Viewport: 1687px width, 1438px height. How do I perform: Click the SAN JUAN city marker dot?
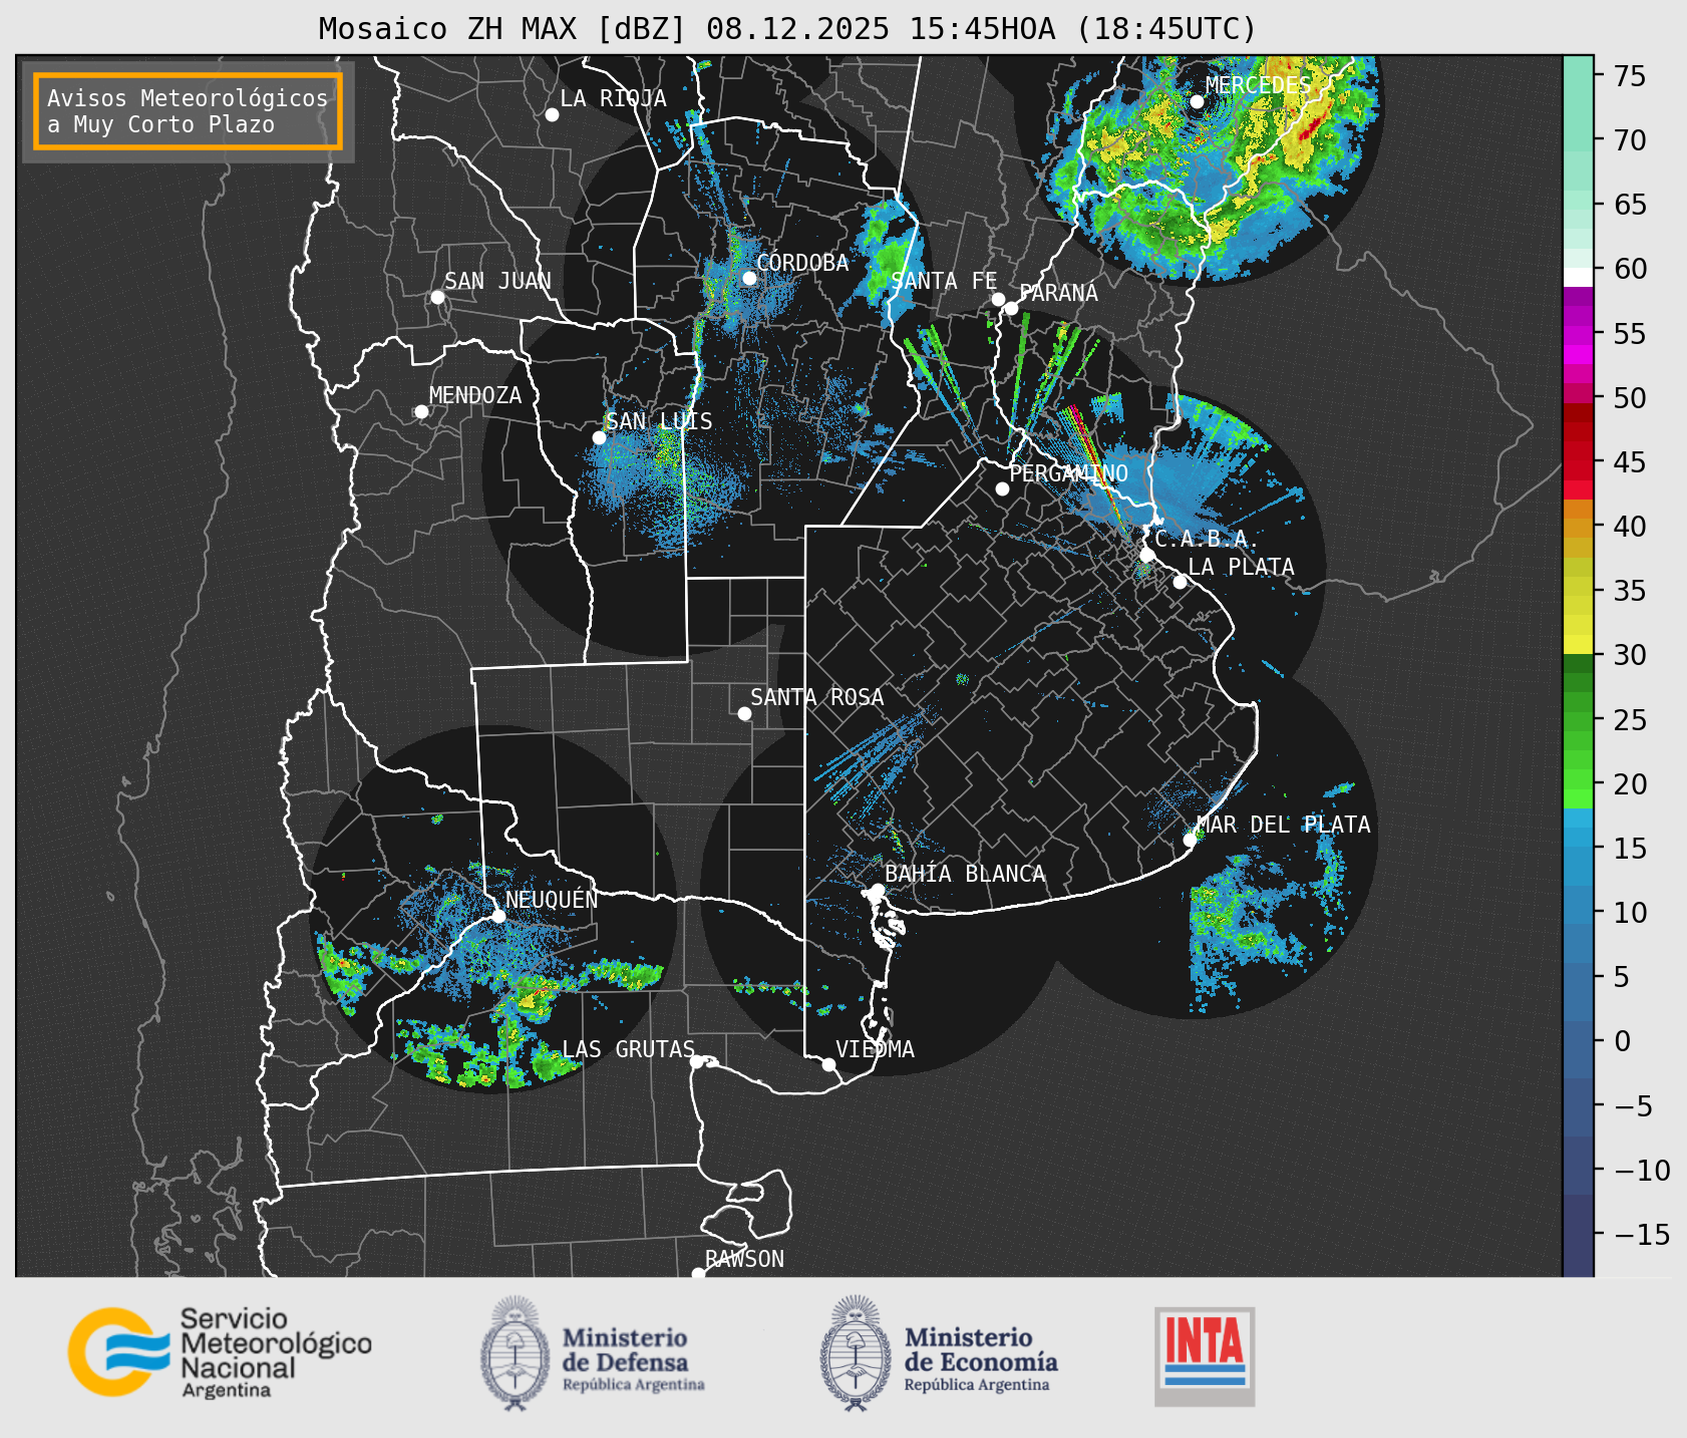437,297
